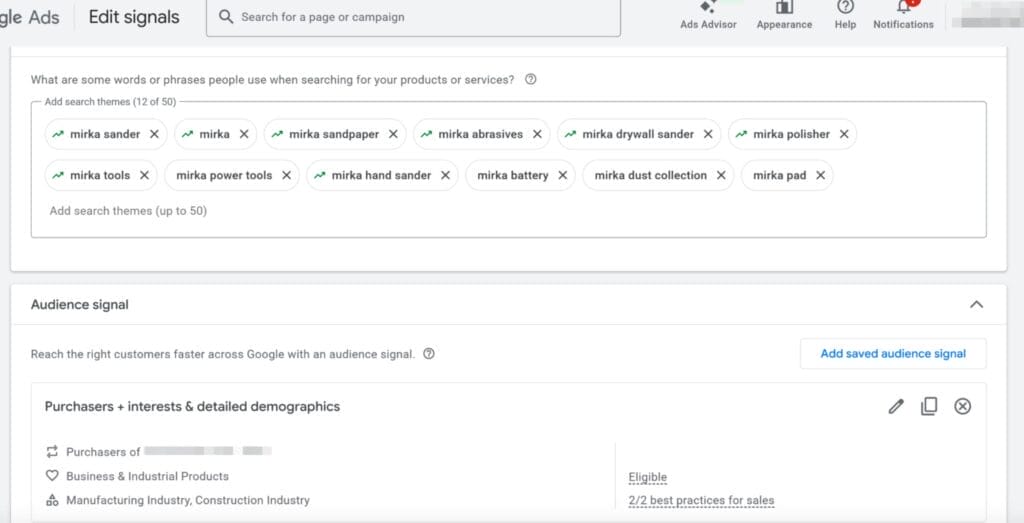Click the 'Business & Industrial Products' interest text
This screenshot has height=523, width=1024.
pos(148,476)
